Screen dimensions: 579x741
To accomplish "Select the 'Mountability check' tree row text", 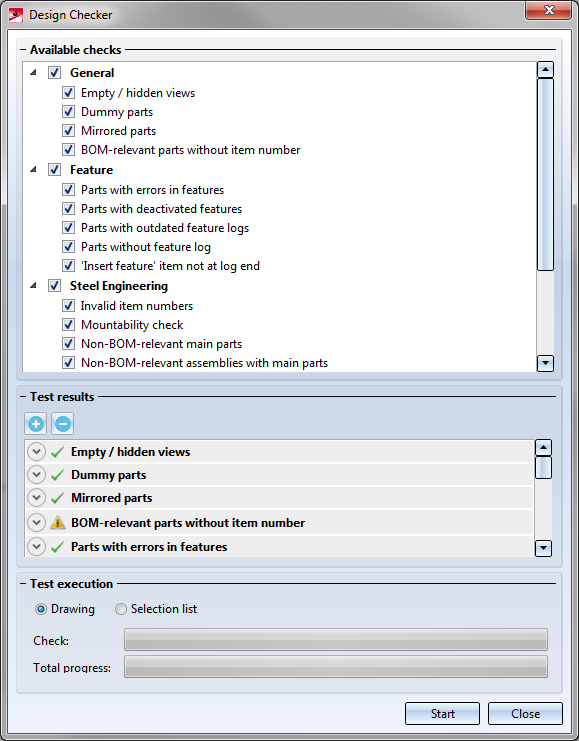I will tap(132, 325).
